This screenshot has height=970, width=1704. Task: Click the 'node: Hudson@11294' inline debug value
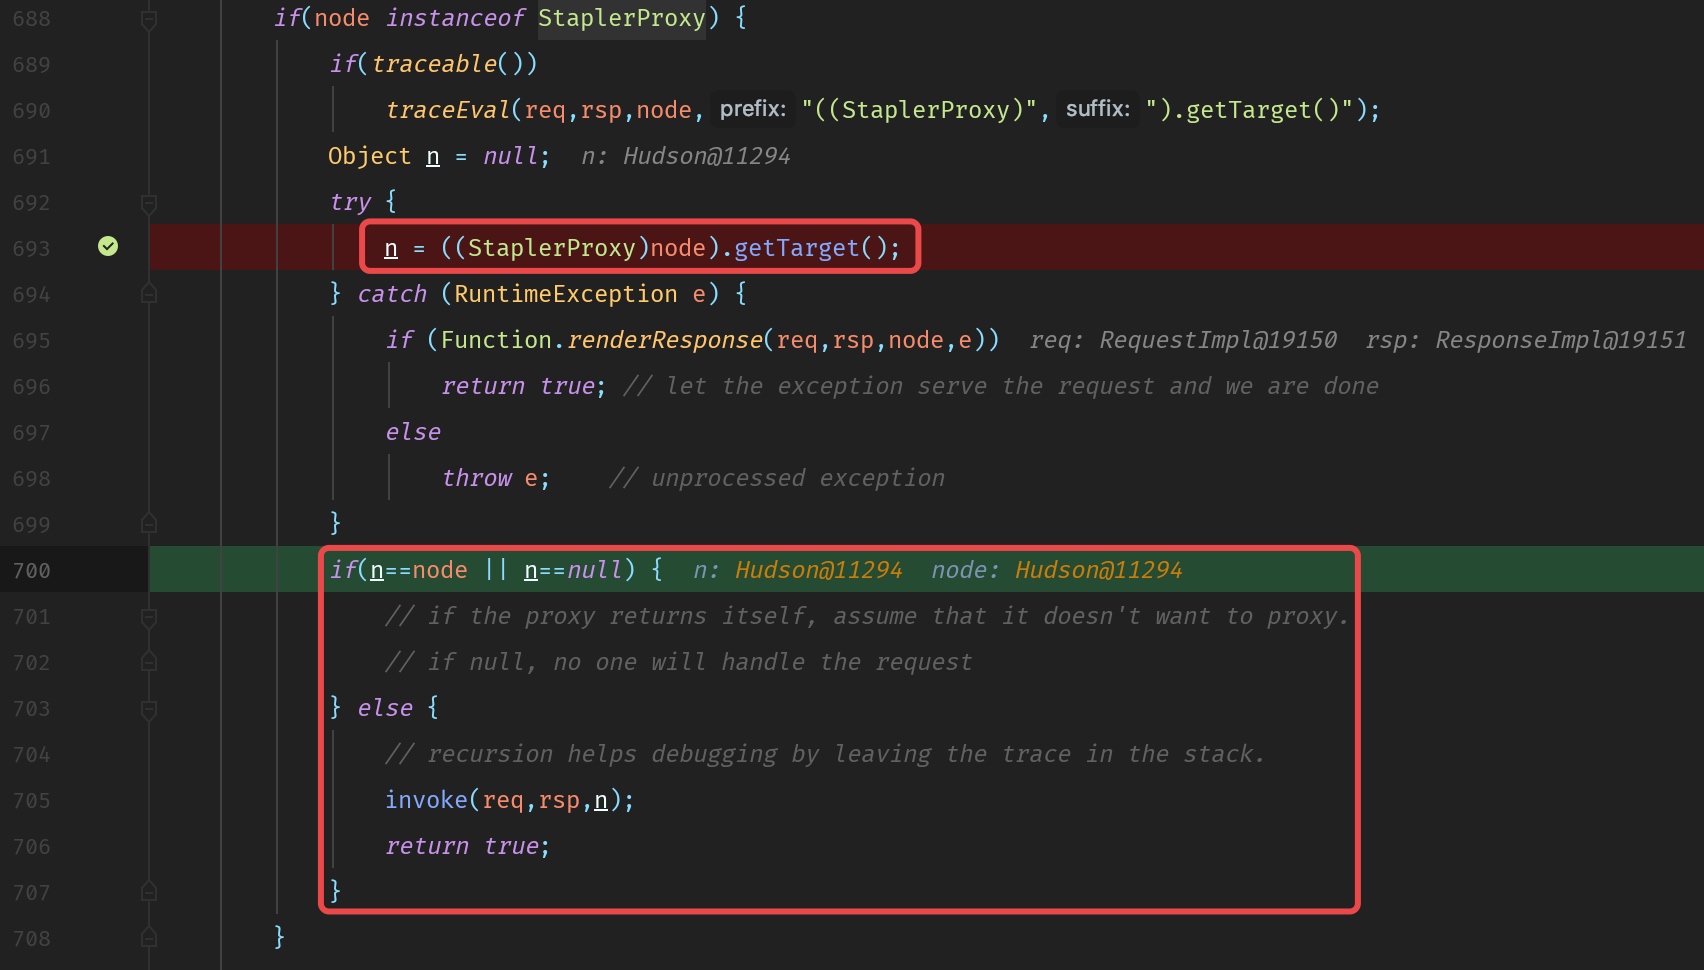(x=1057, y=570)
